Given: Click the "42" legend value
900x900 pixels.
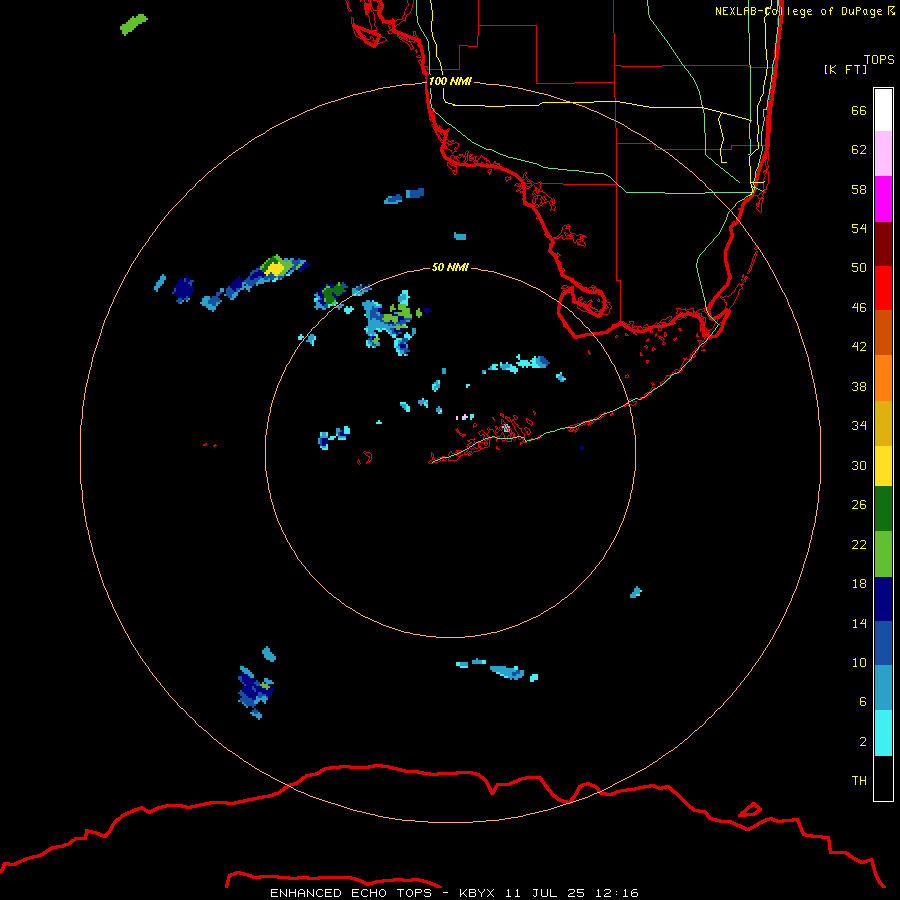Looking at the screenshot, I should coord(859,347).
